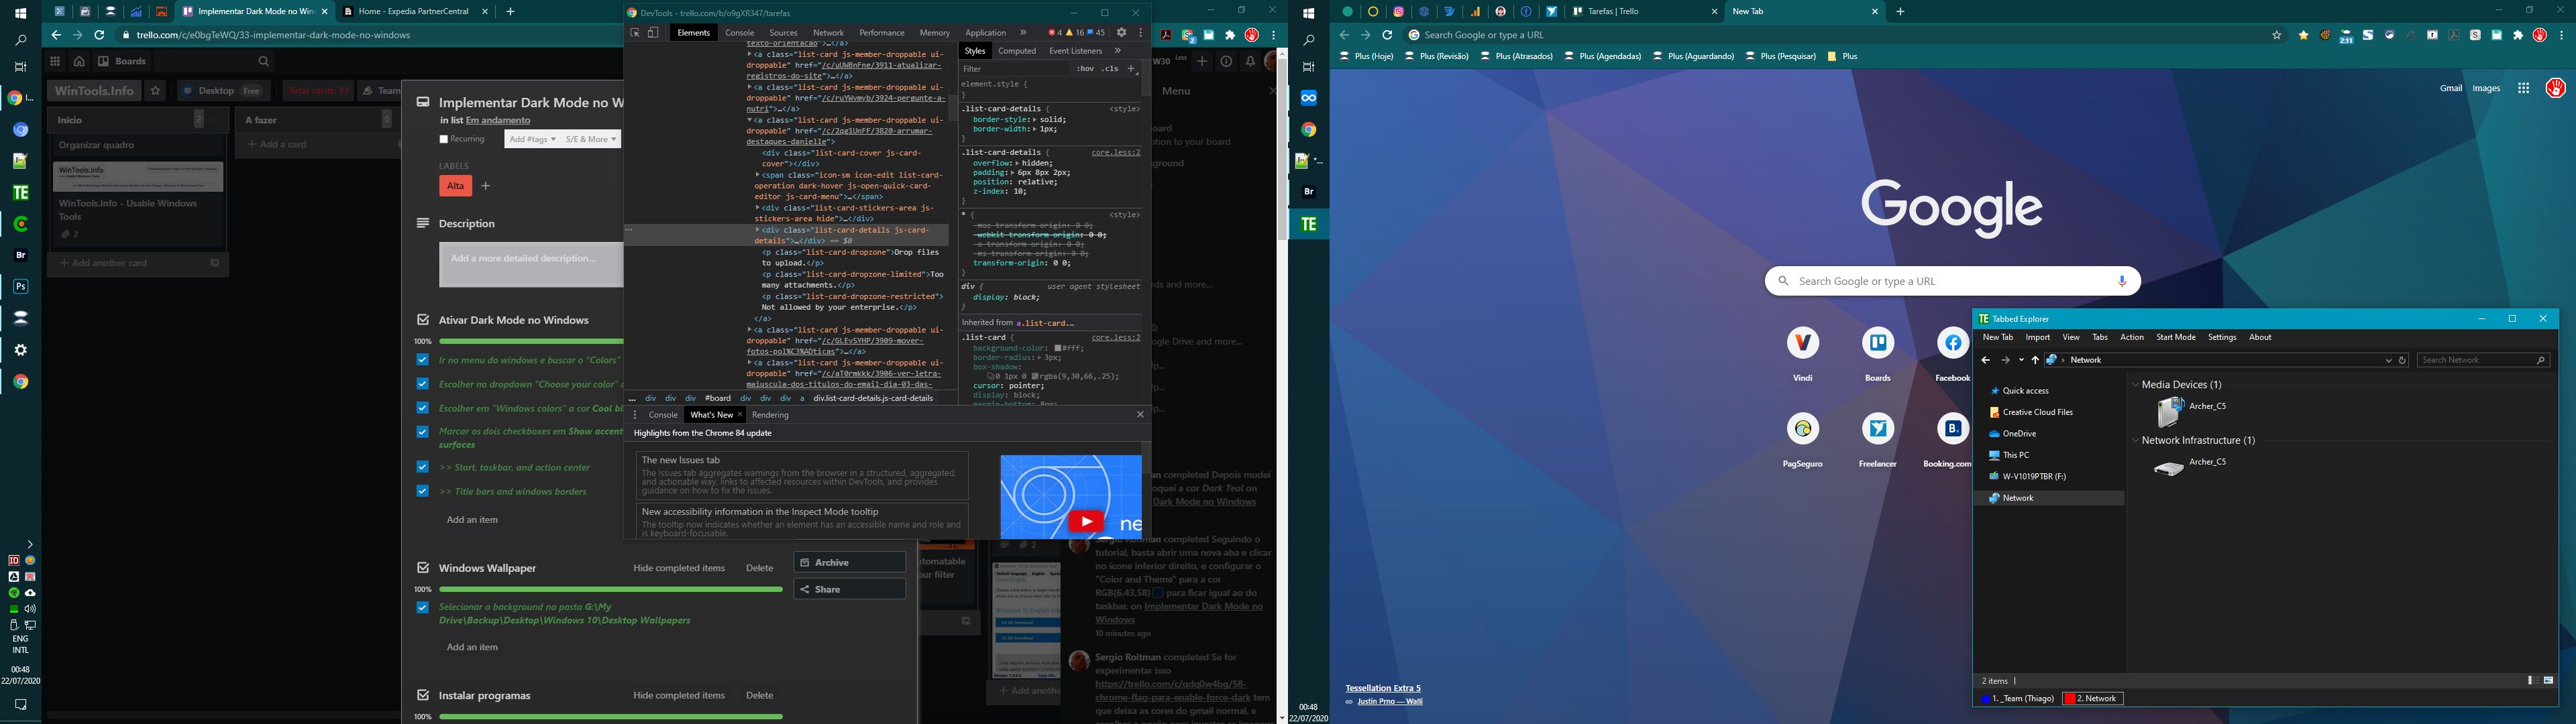Collapse the Media Devices group
This screenshot has width=2576, height=724.
[x=2136, y=385]
